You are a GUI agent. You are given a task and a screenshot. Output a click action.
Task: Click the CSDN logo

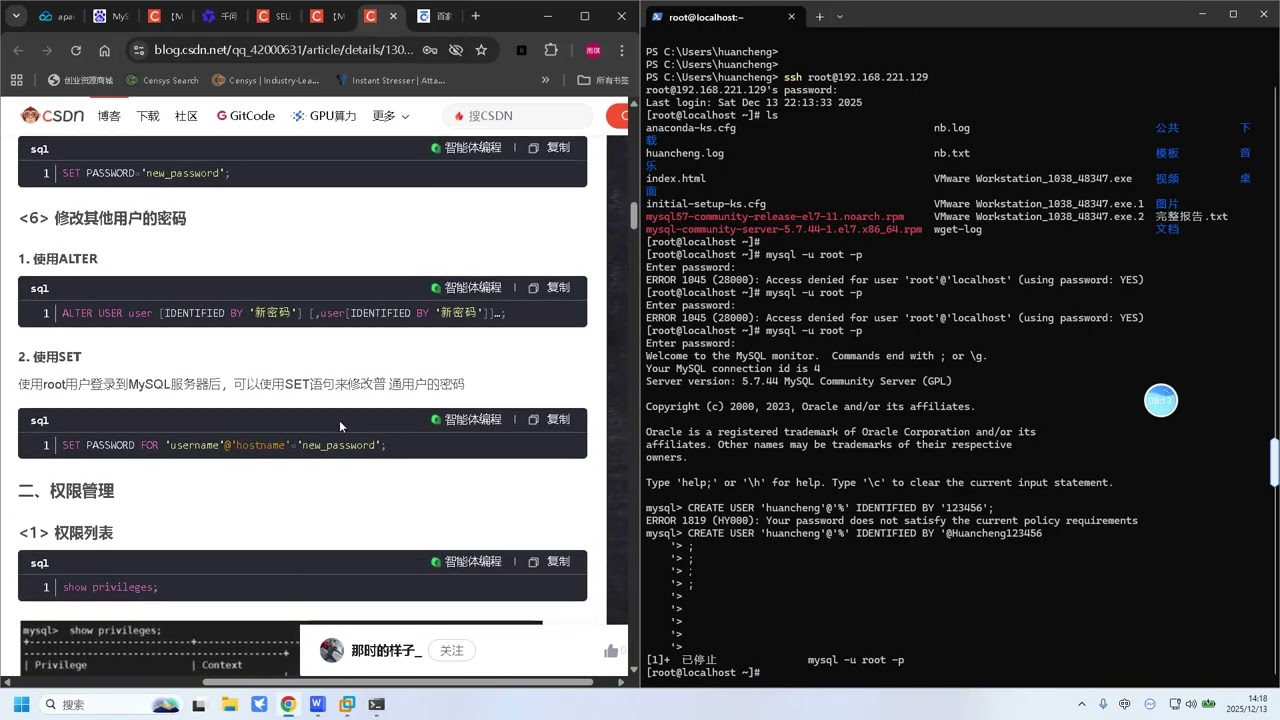point(53,116)
